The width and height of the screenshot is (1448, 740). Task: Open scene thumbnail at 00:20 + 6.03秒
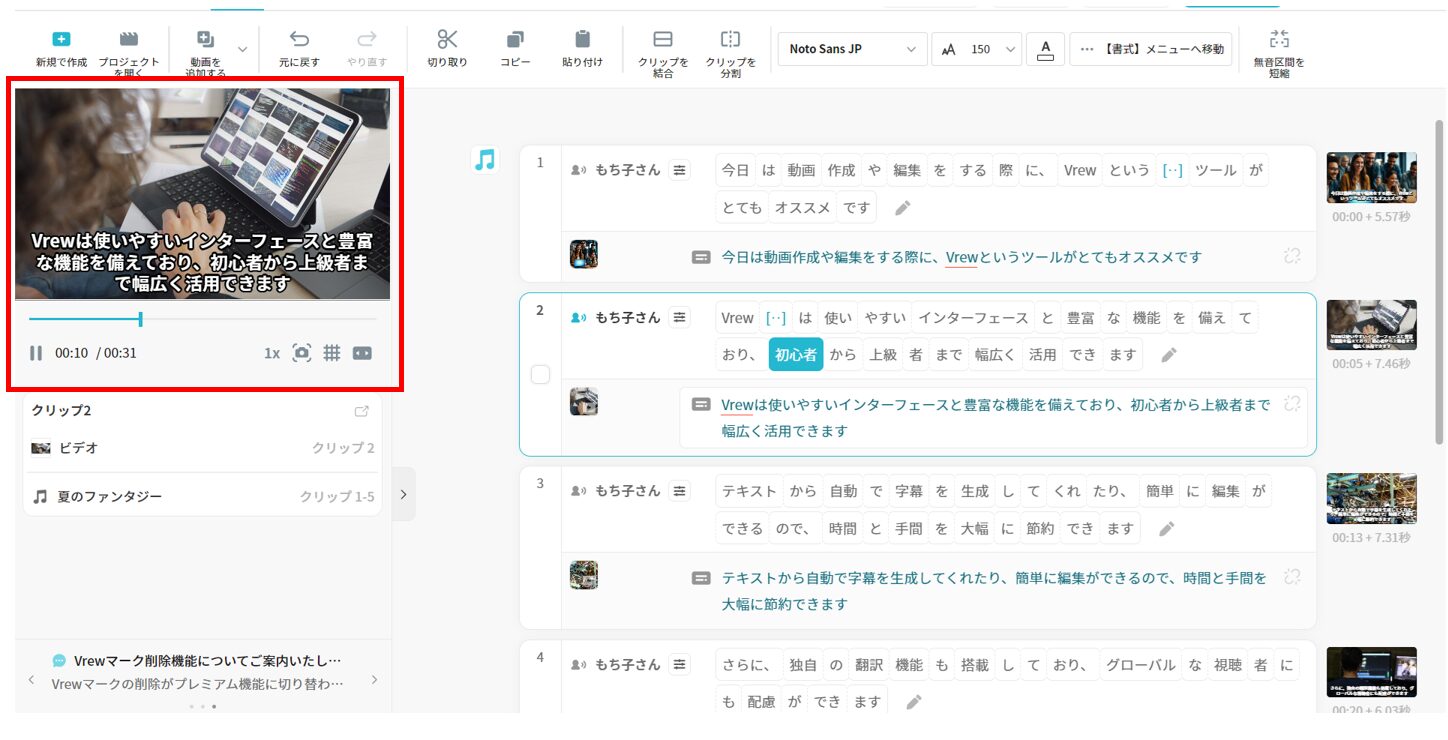pyautogui.click(x=1371, y=672)
